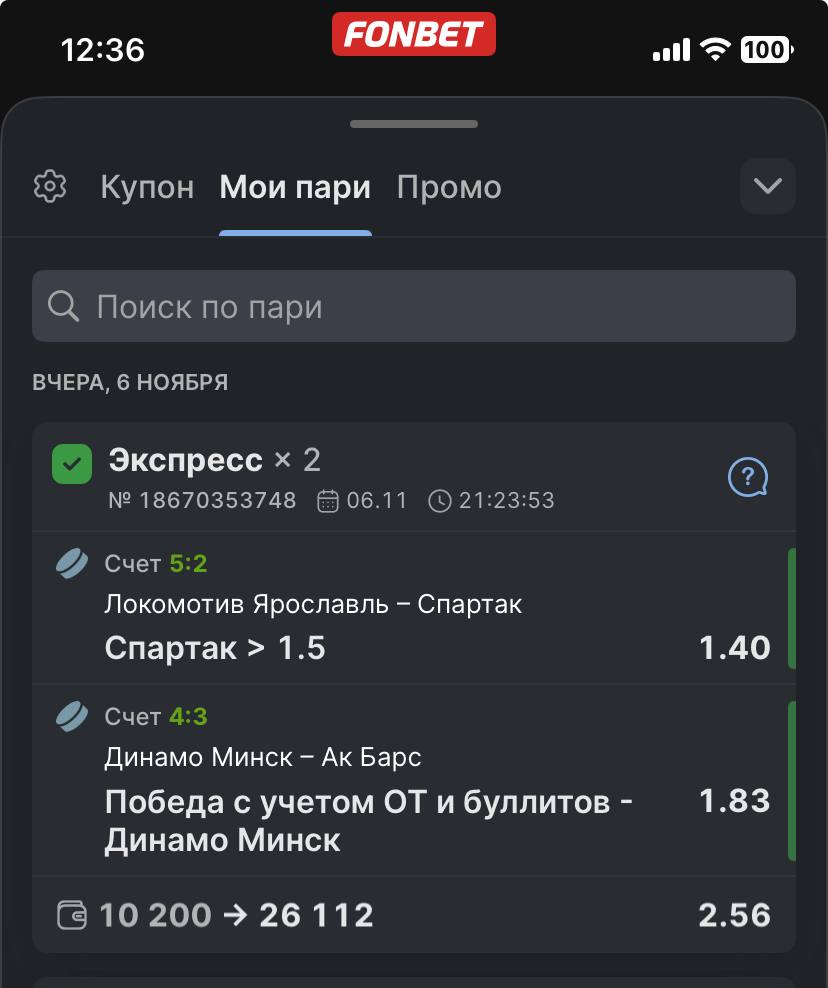
Task: Tap the Экспресс × 2 bet title
Action: tap(214, 460)
